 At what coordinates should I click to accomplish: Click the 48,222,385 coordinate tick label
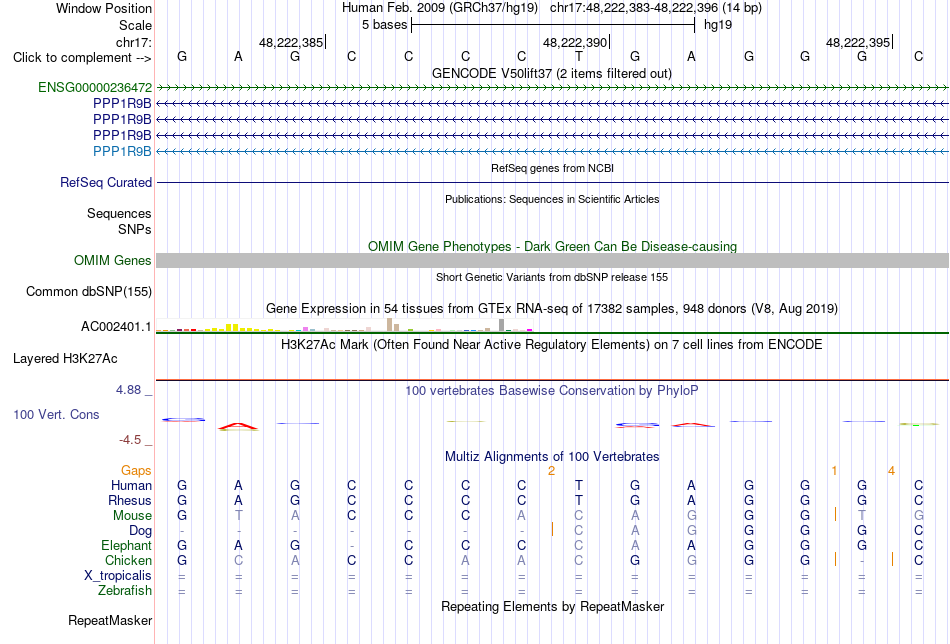291,42
